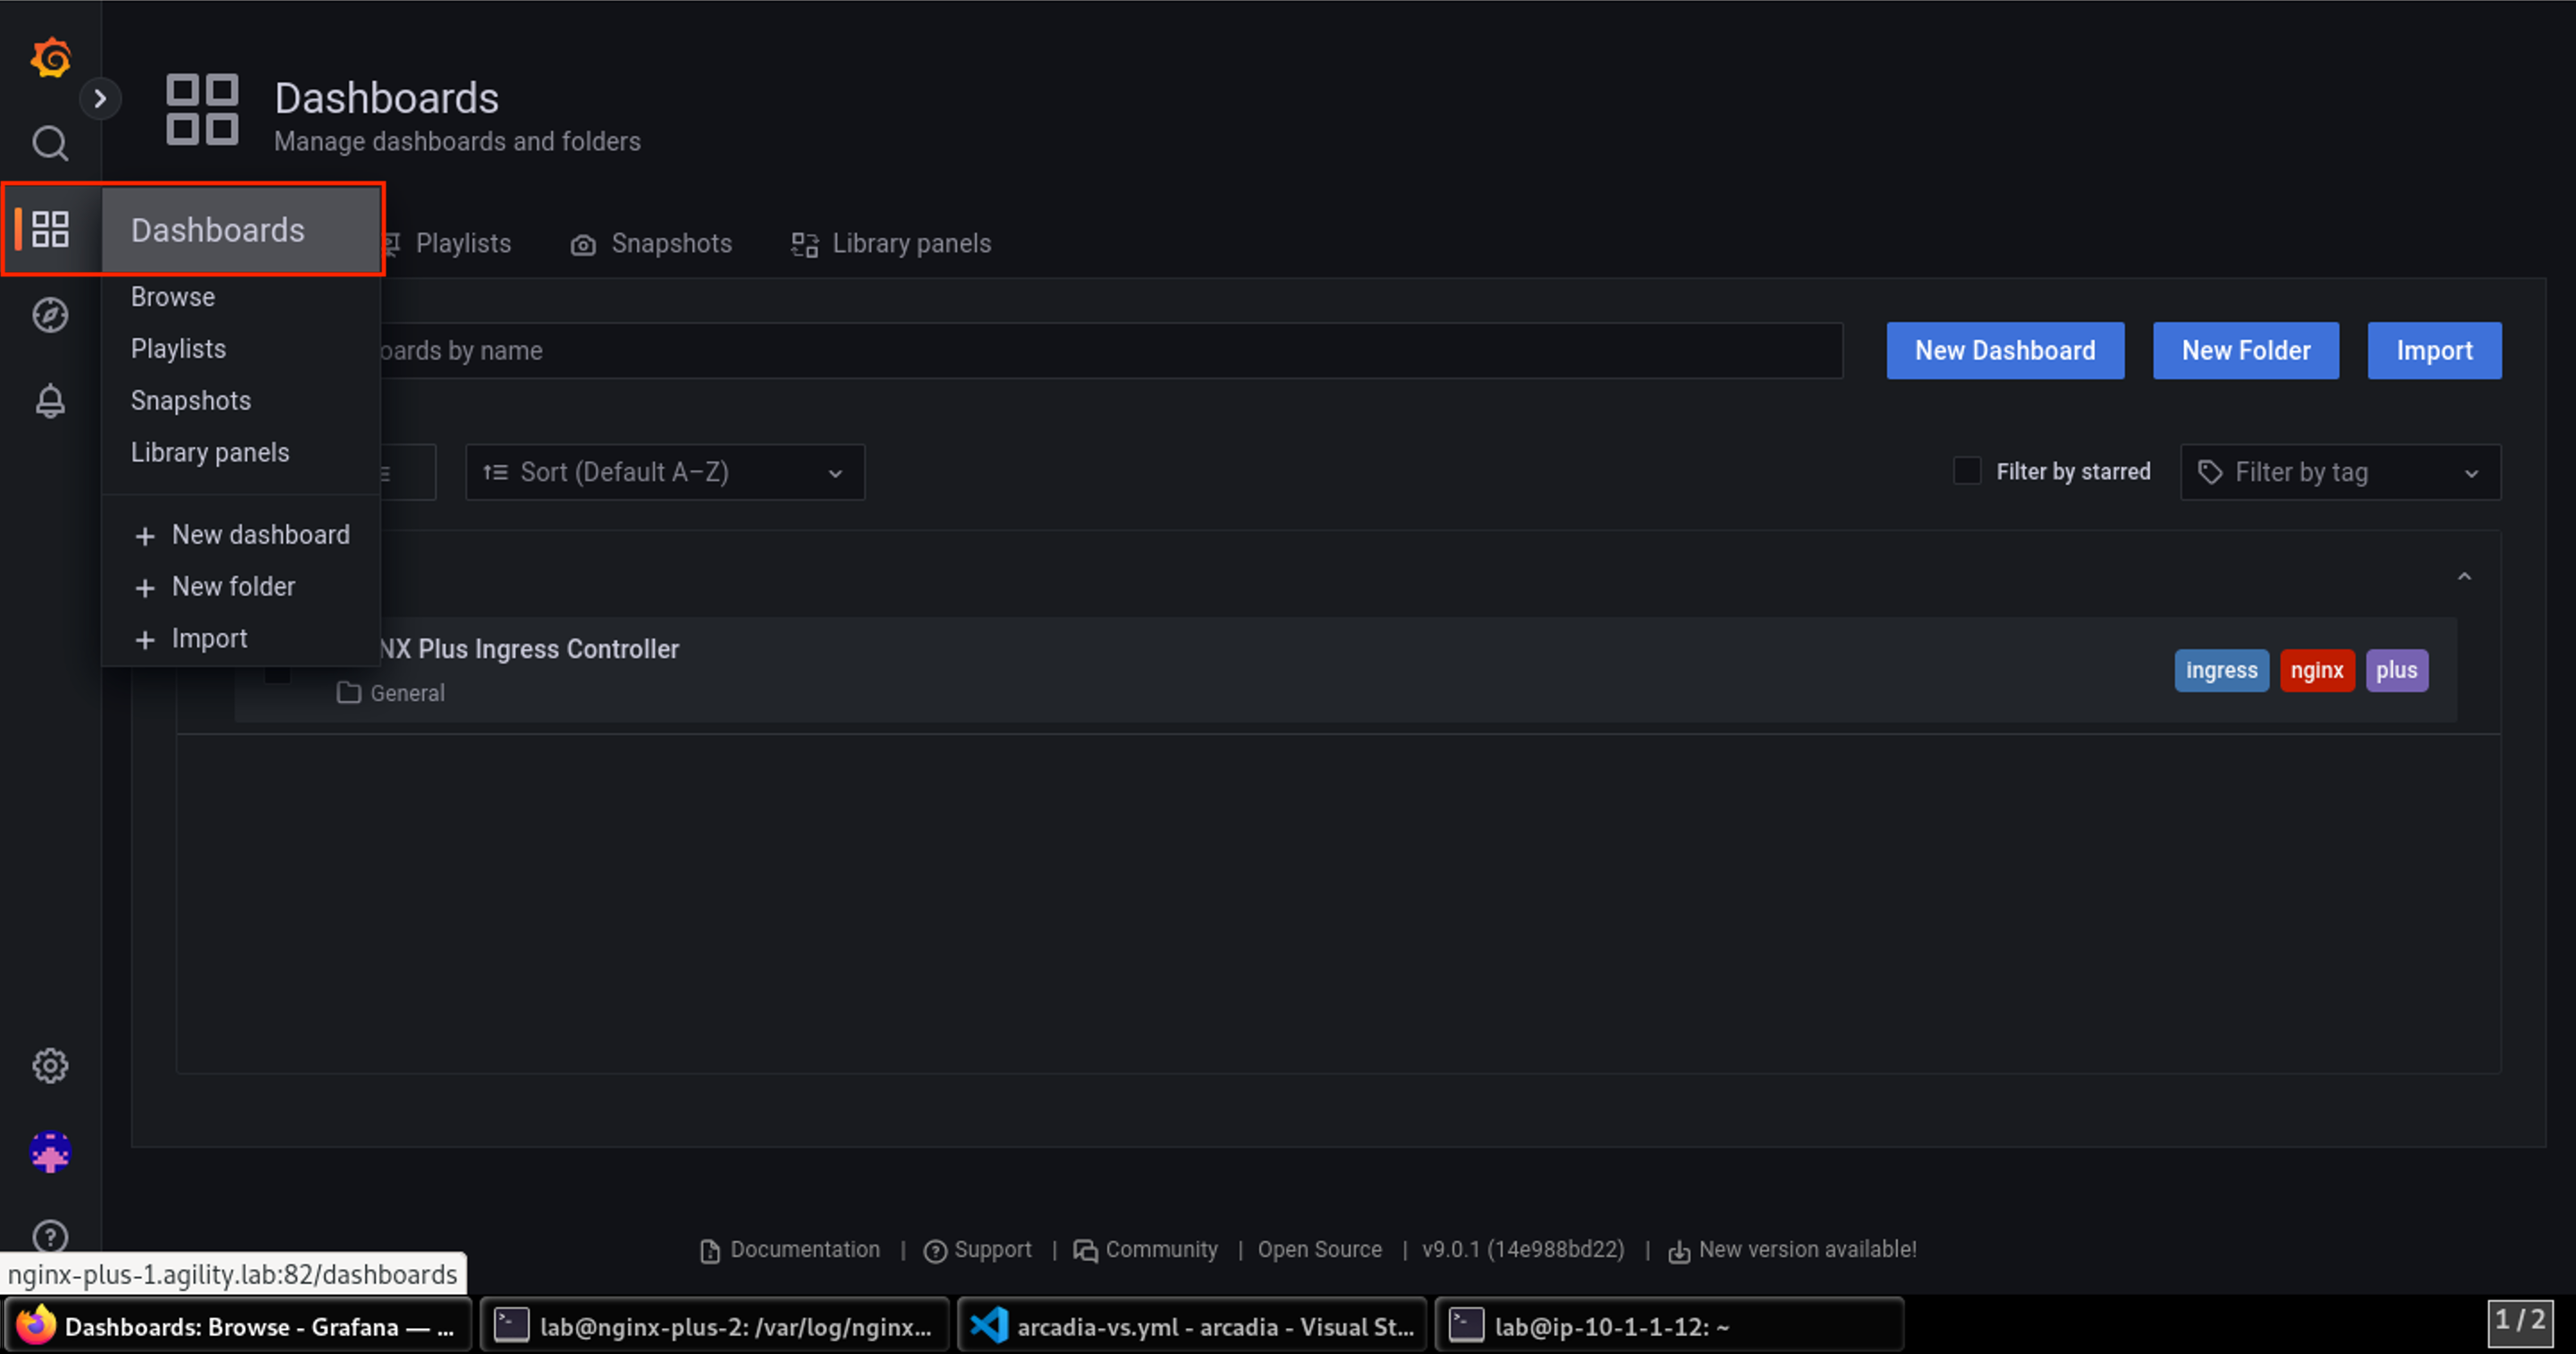Click the sort icon beside Sort (Default A–Z)
The height and width of the screenshot is (1354, 2576).
(496, 472)
